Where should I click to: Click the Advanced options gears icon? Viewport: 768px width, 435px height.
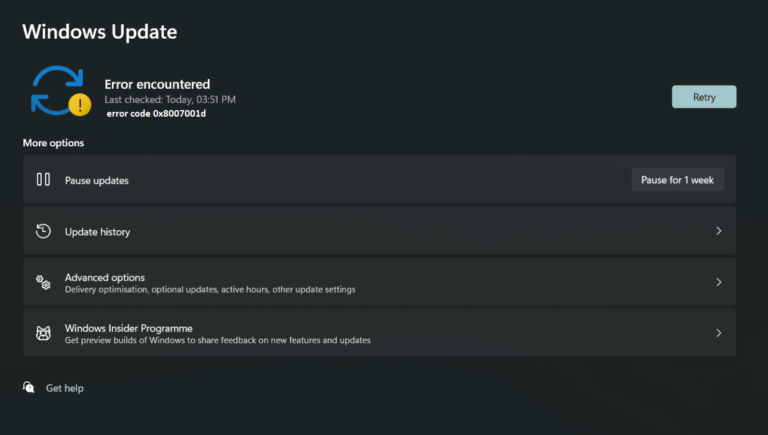point(43,282)
